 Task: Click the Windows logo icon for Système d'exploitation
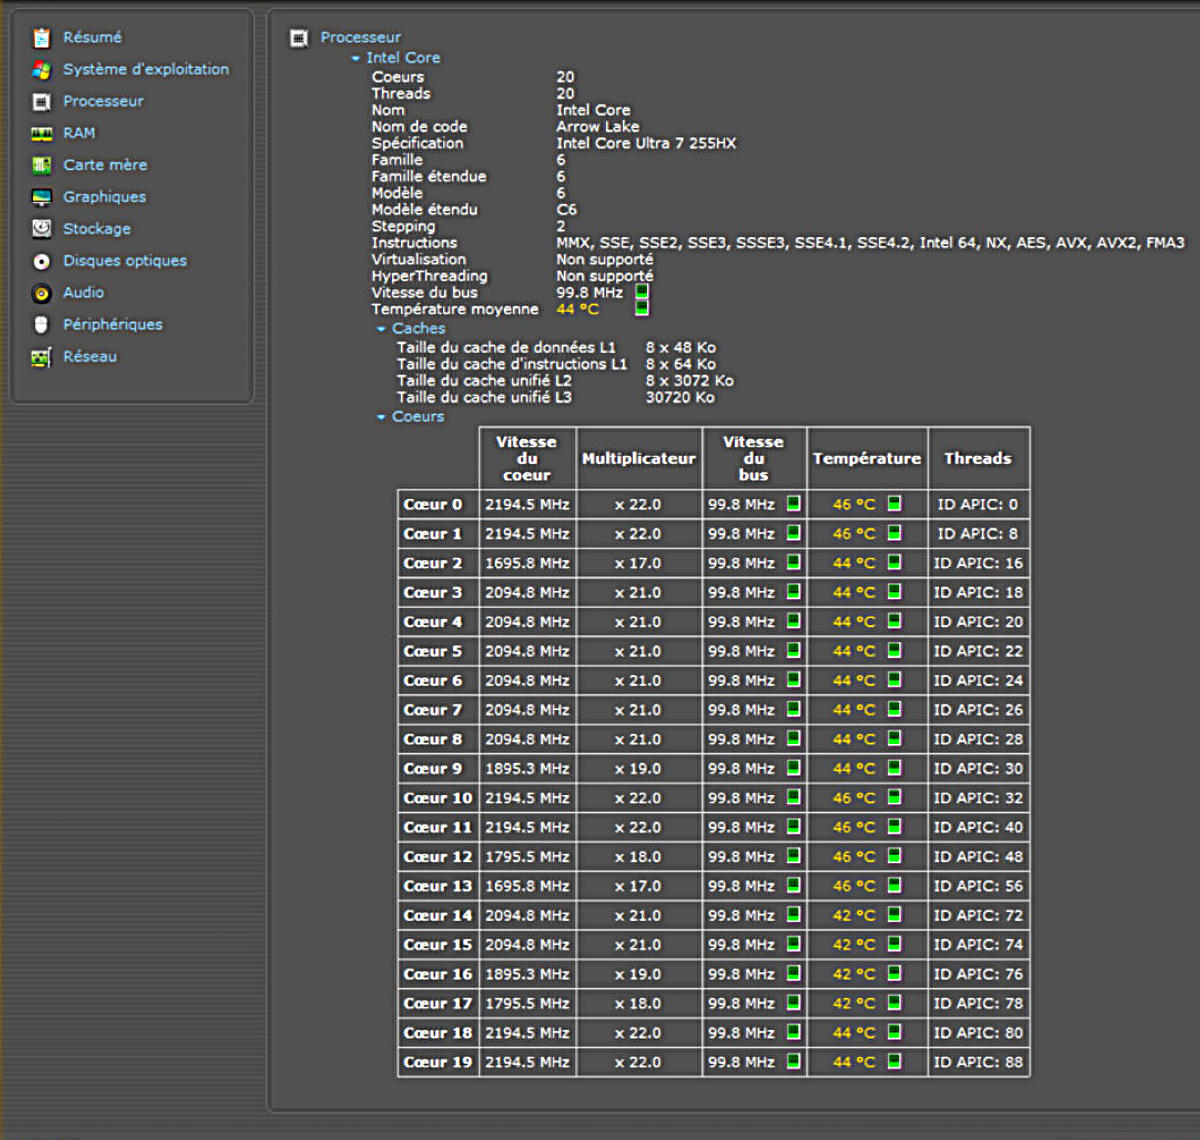click(x=41, y=70)
